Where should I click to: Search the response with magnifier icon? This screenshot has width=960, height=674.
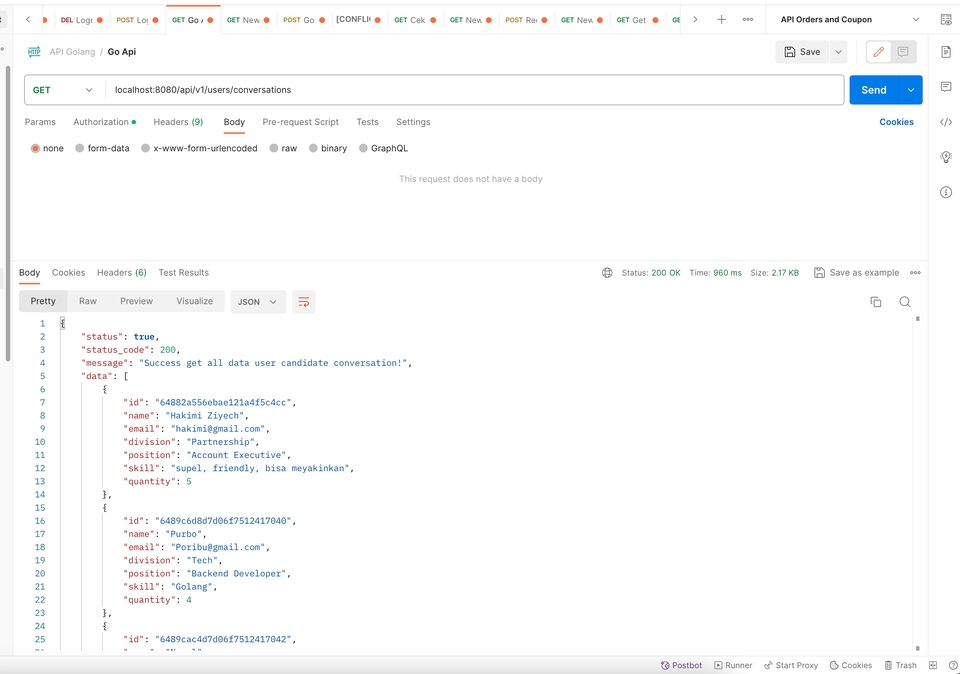click(x=905, y=302)
